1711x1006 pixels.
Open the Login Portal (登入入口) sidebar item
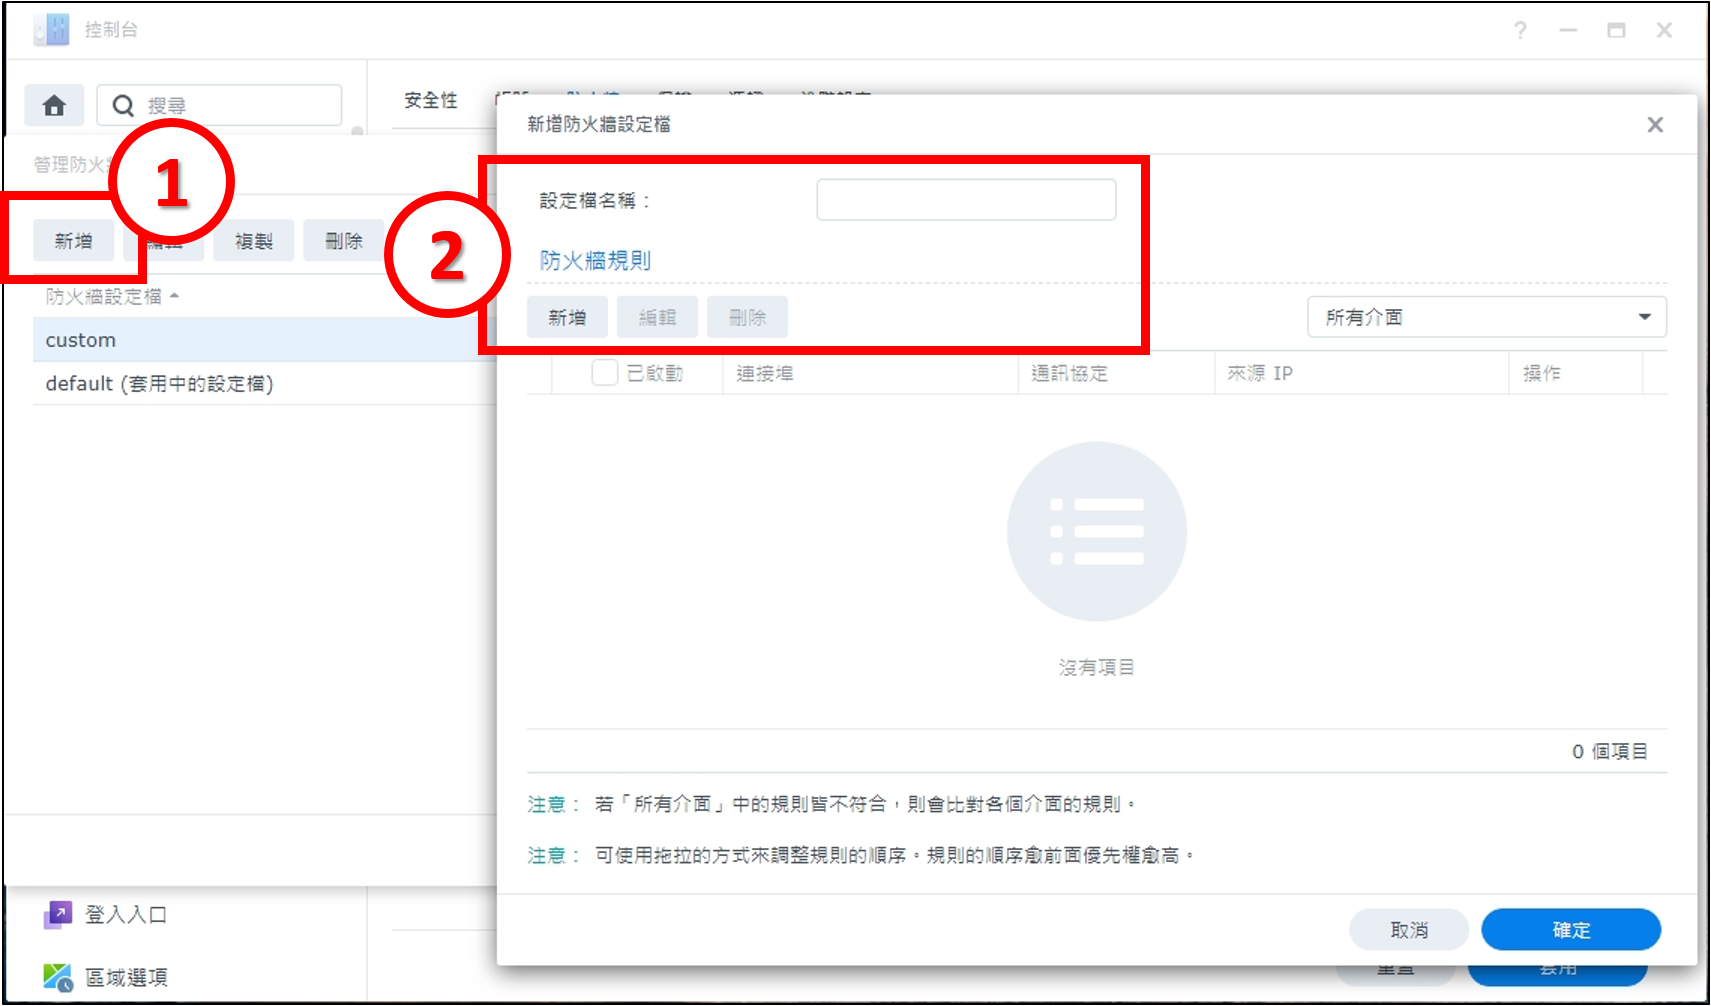pyautogui.click(x=105, y=914)
